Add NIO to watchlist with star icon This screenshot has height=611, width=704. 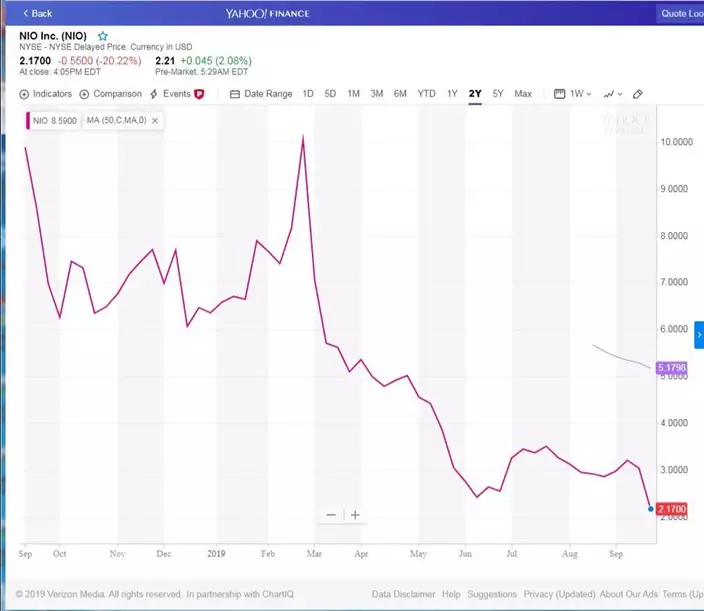(102, 36)
